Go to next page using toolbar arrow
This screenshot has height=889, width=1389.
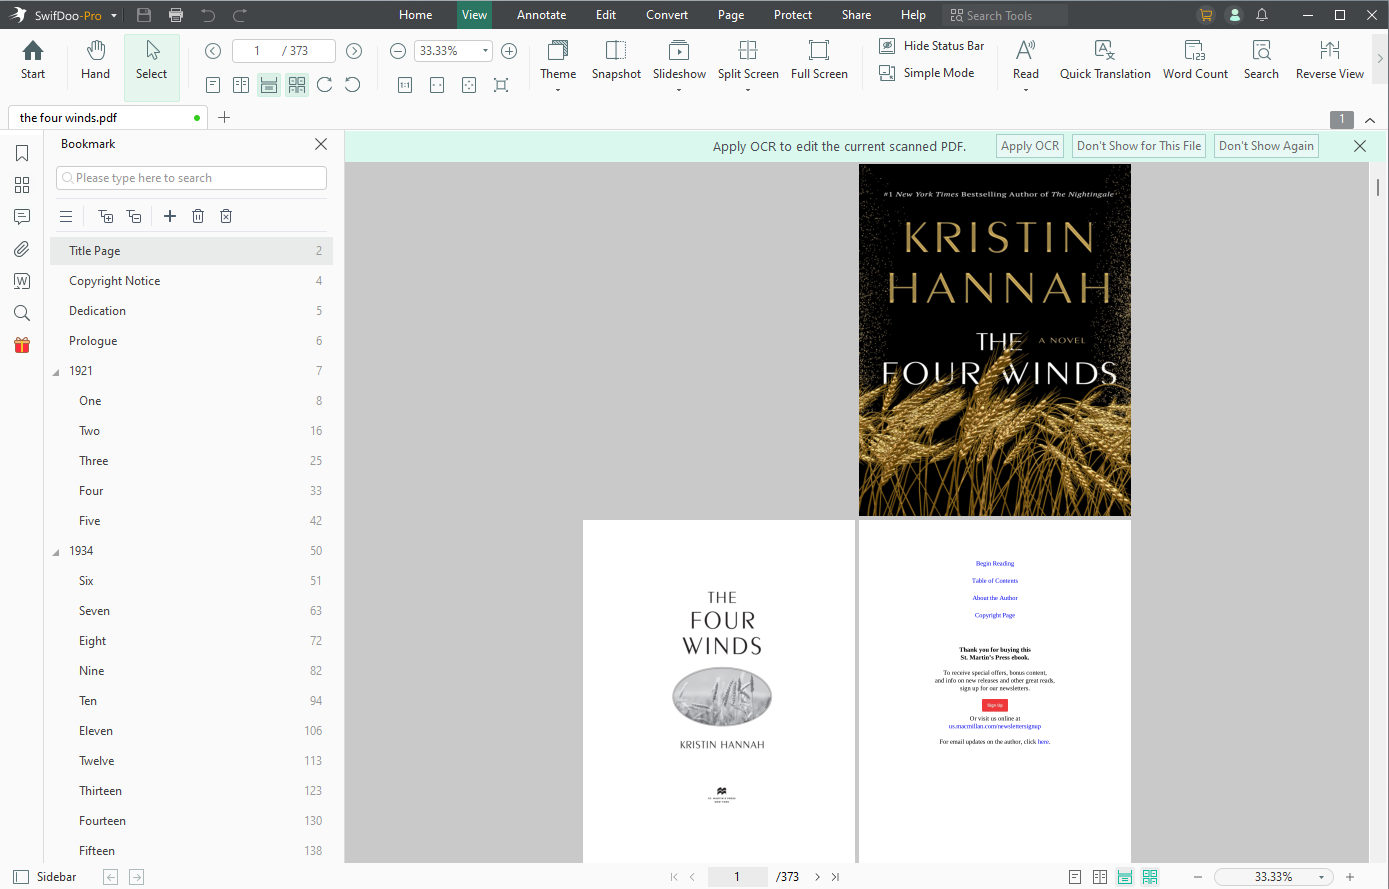coord(354,51)
